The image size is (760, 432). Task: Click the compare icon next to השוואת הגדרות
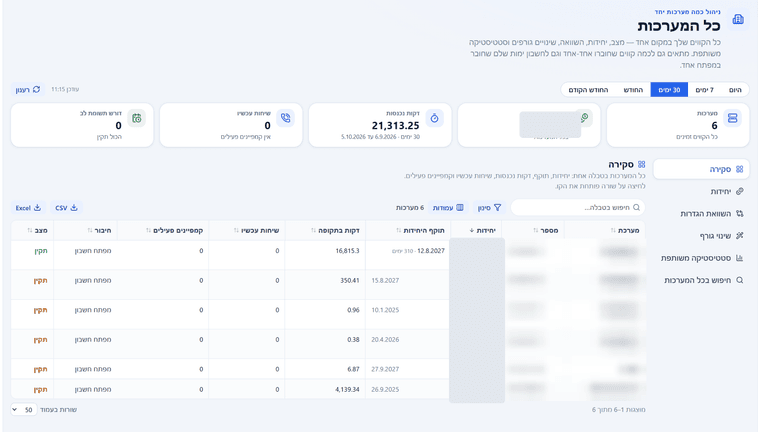point(740,213)
